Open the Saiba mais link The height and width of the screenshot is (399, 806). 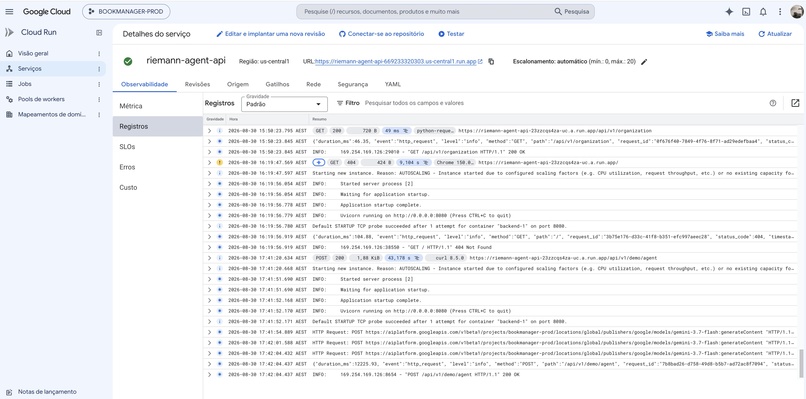coord(725,34)
